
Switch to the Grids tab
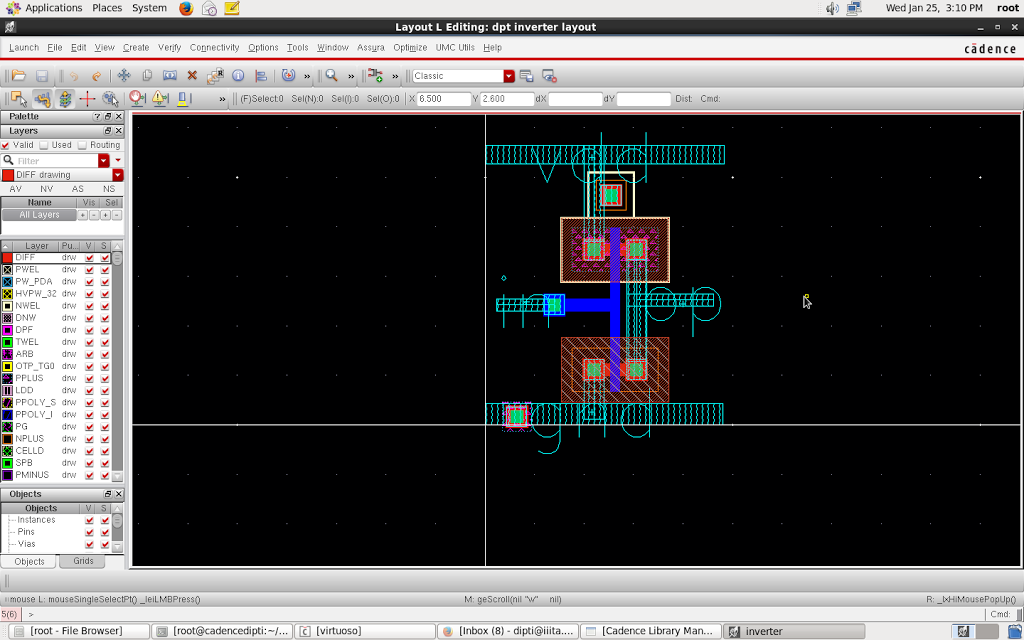pos(82,561)
